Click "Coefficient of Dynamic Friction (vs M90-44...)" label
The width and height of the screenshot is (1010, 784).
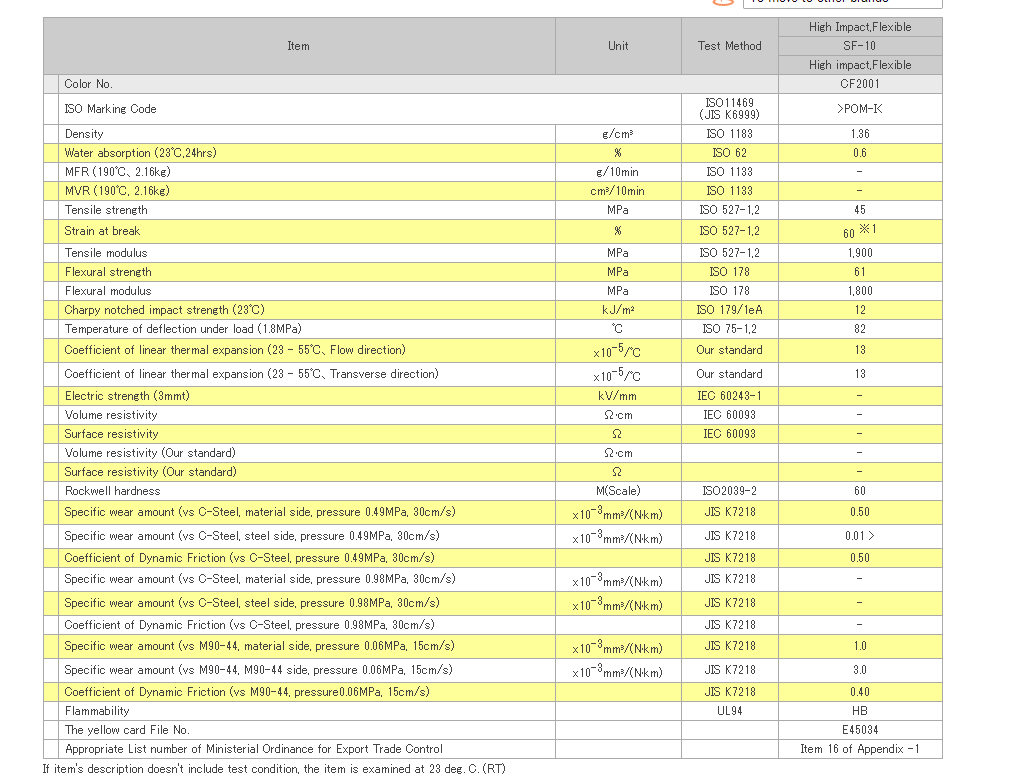[x=247, y=692]
